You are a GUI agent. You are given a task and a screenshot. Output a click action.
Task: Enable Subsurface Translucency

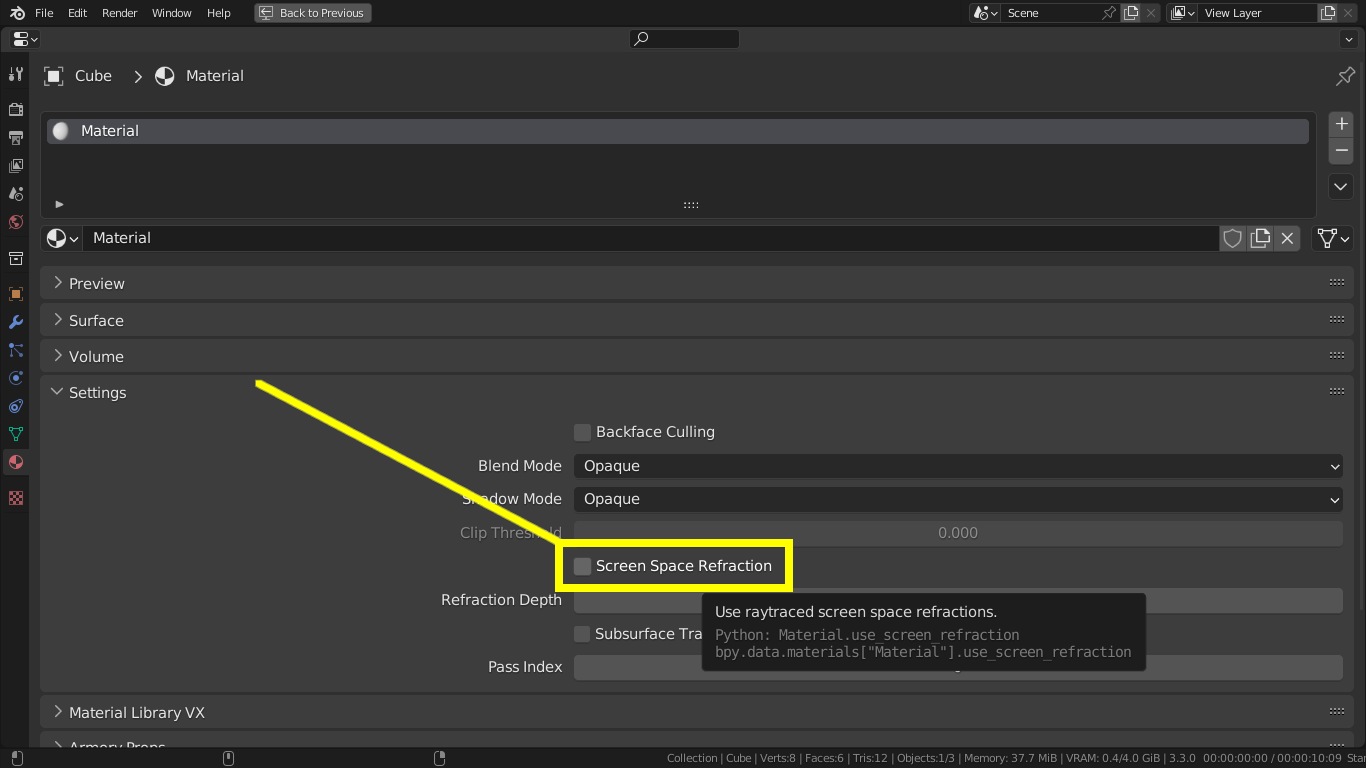(x=582, y=633)
